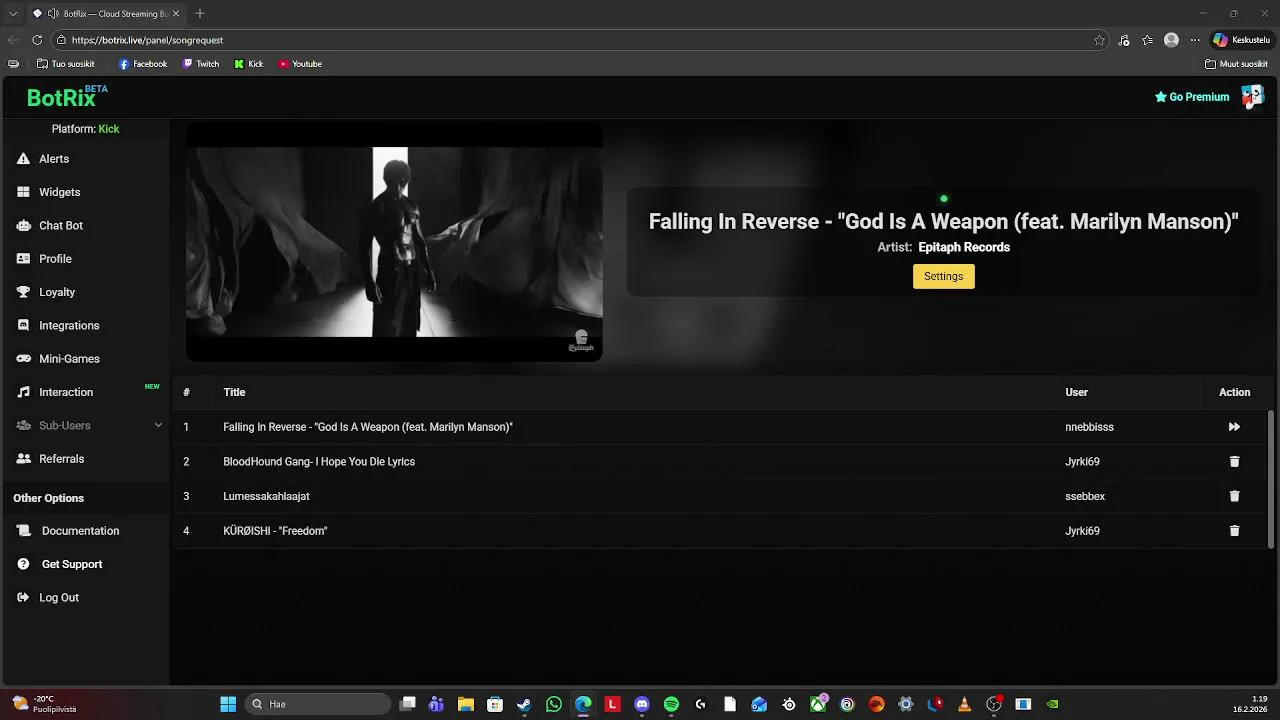The image size is (1280, 720).
Task: Click the Go Premium link
Action: [1192, 97]
